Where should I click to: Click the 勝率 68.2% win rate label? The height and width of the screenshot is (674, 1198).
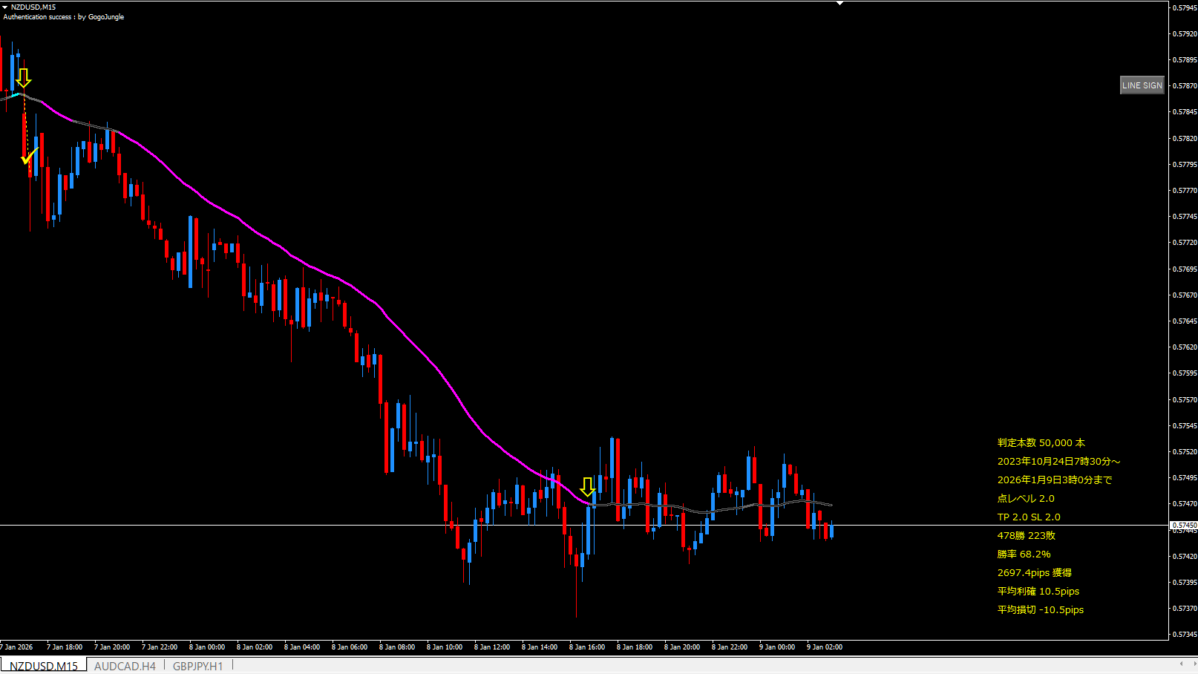pyautogui.click(x=1023, y=554)
